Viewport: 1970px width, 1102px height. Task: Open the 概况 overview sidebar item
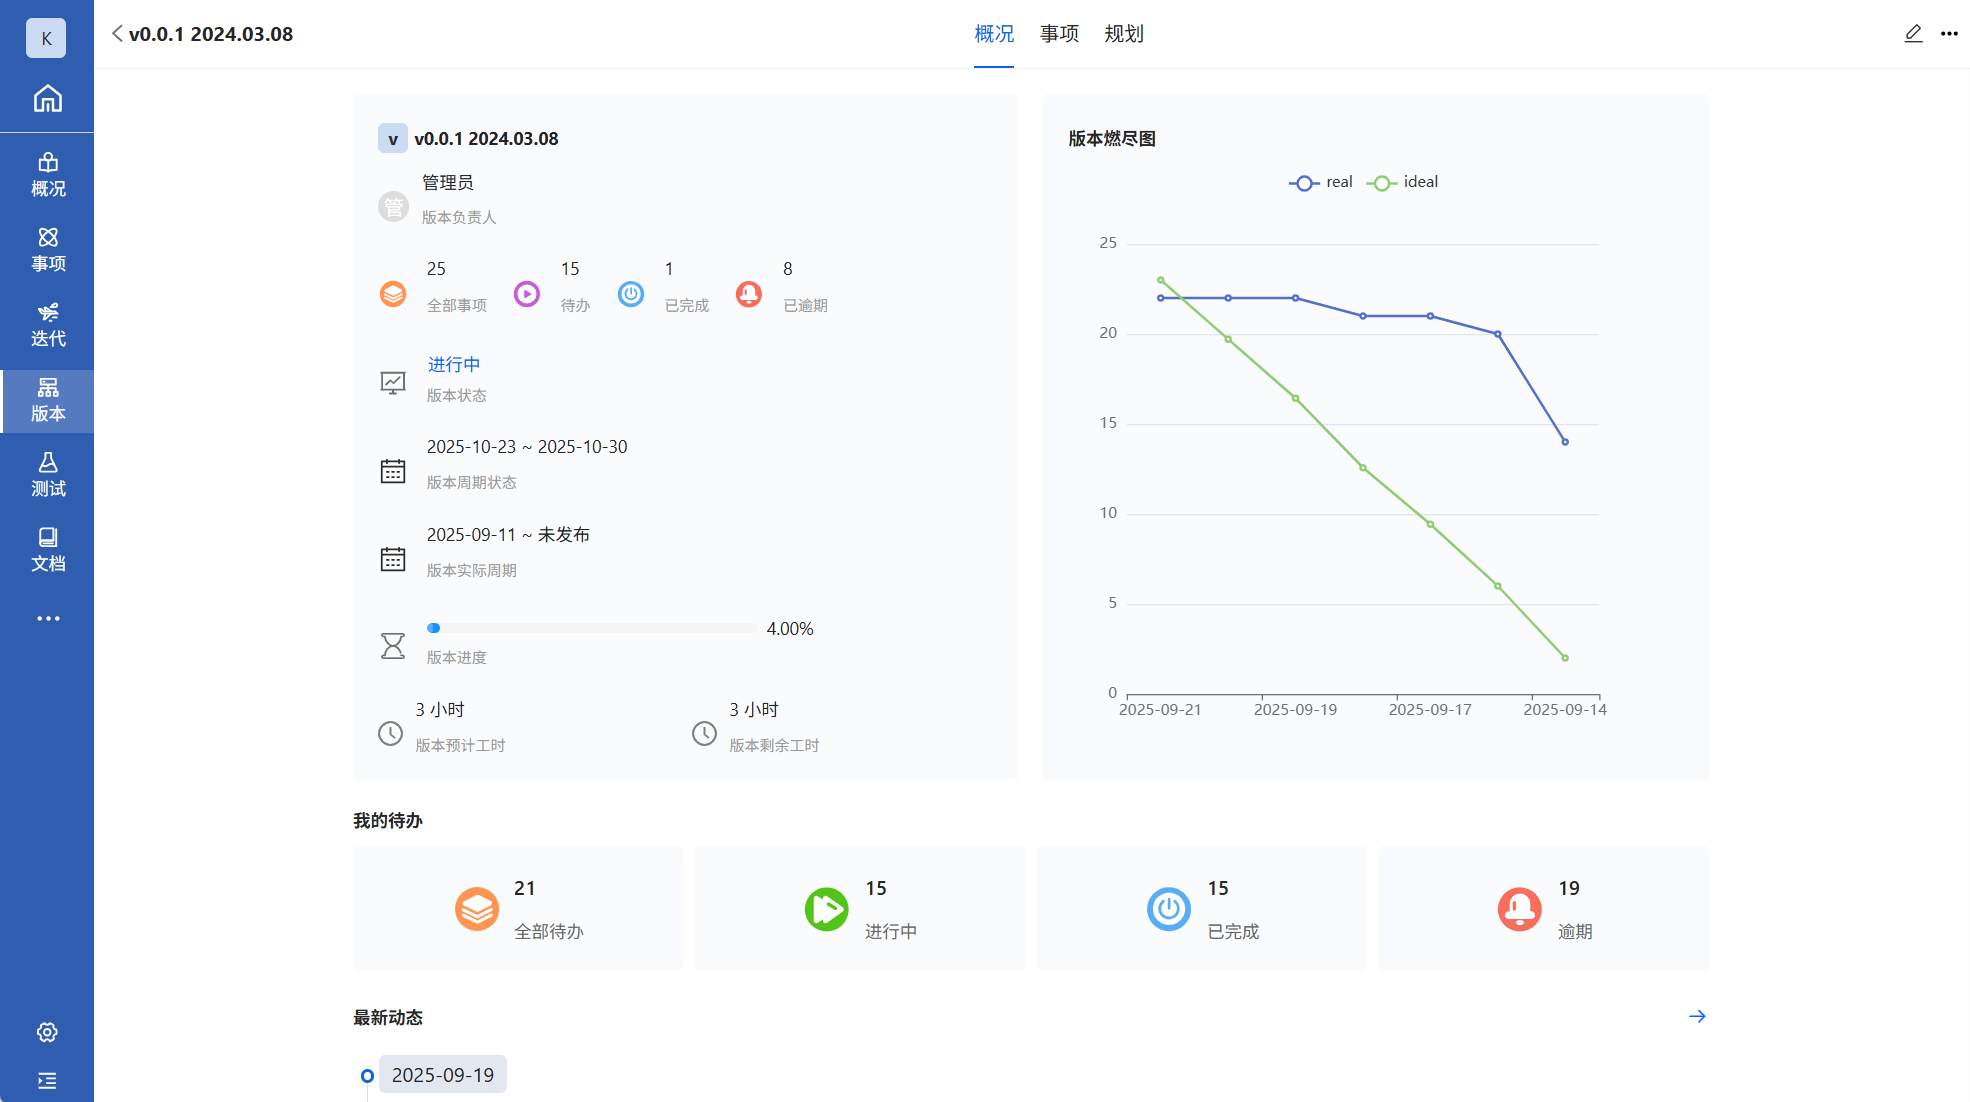click(47, 175)
